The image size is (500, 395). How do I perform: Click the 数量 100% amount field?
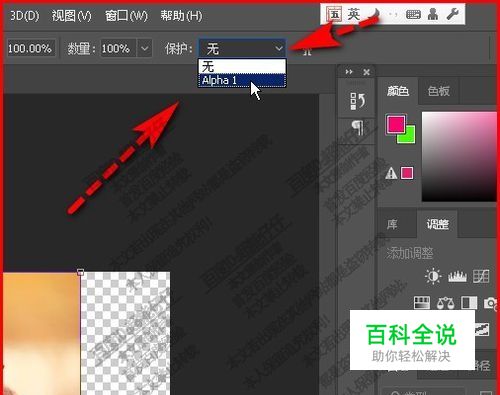(118, 49)
